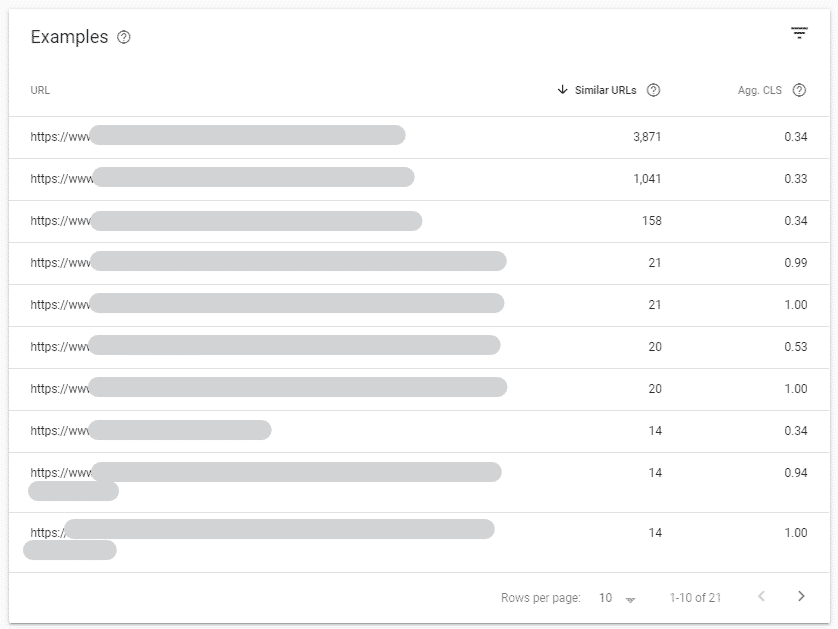Open the filter rows icon

coord(799,33)
